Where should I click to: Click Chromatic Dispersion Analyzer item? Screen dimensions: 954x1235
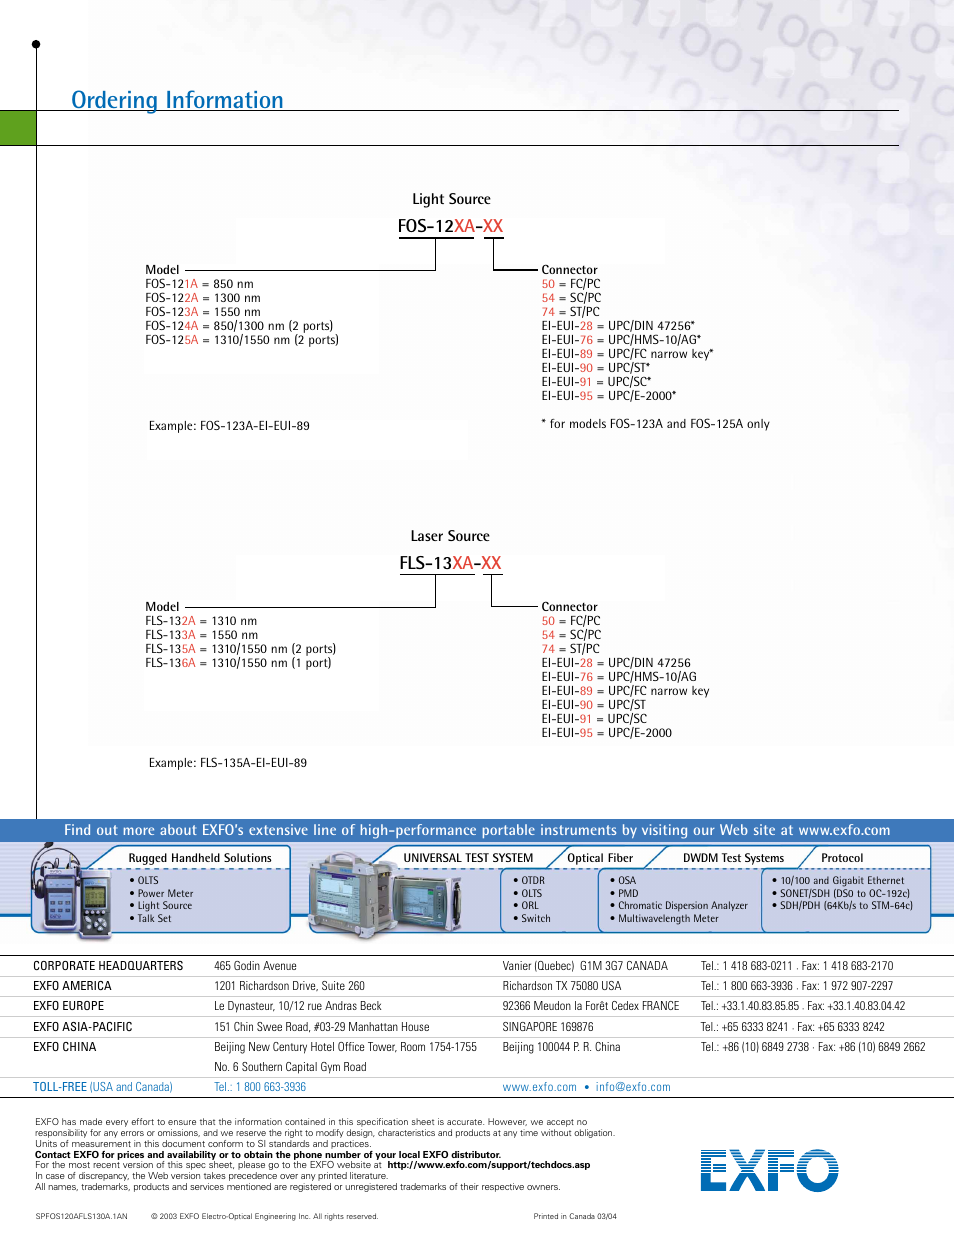(x=679, y=906)
